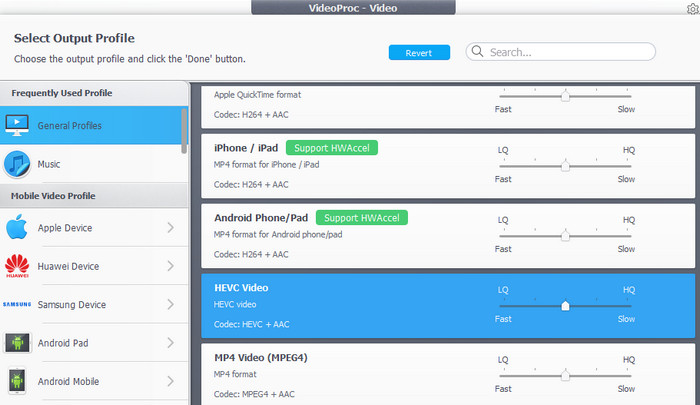Screen dimensions: 700x405
Task: Select the MP4 Video (MPEG4) profile title
Action: 261,358
